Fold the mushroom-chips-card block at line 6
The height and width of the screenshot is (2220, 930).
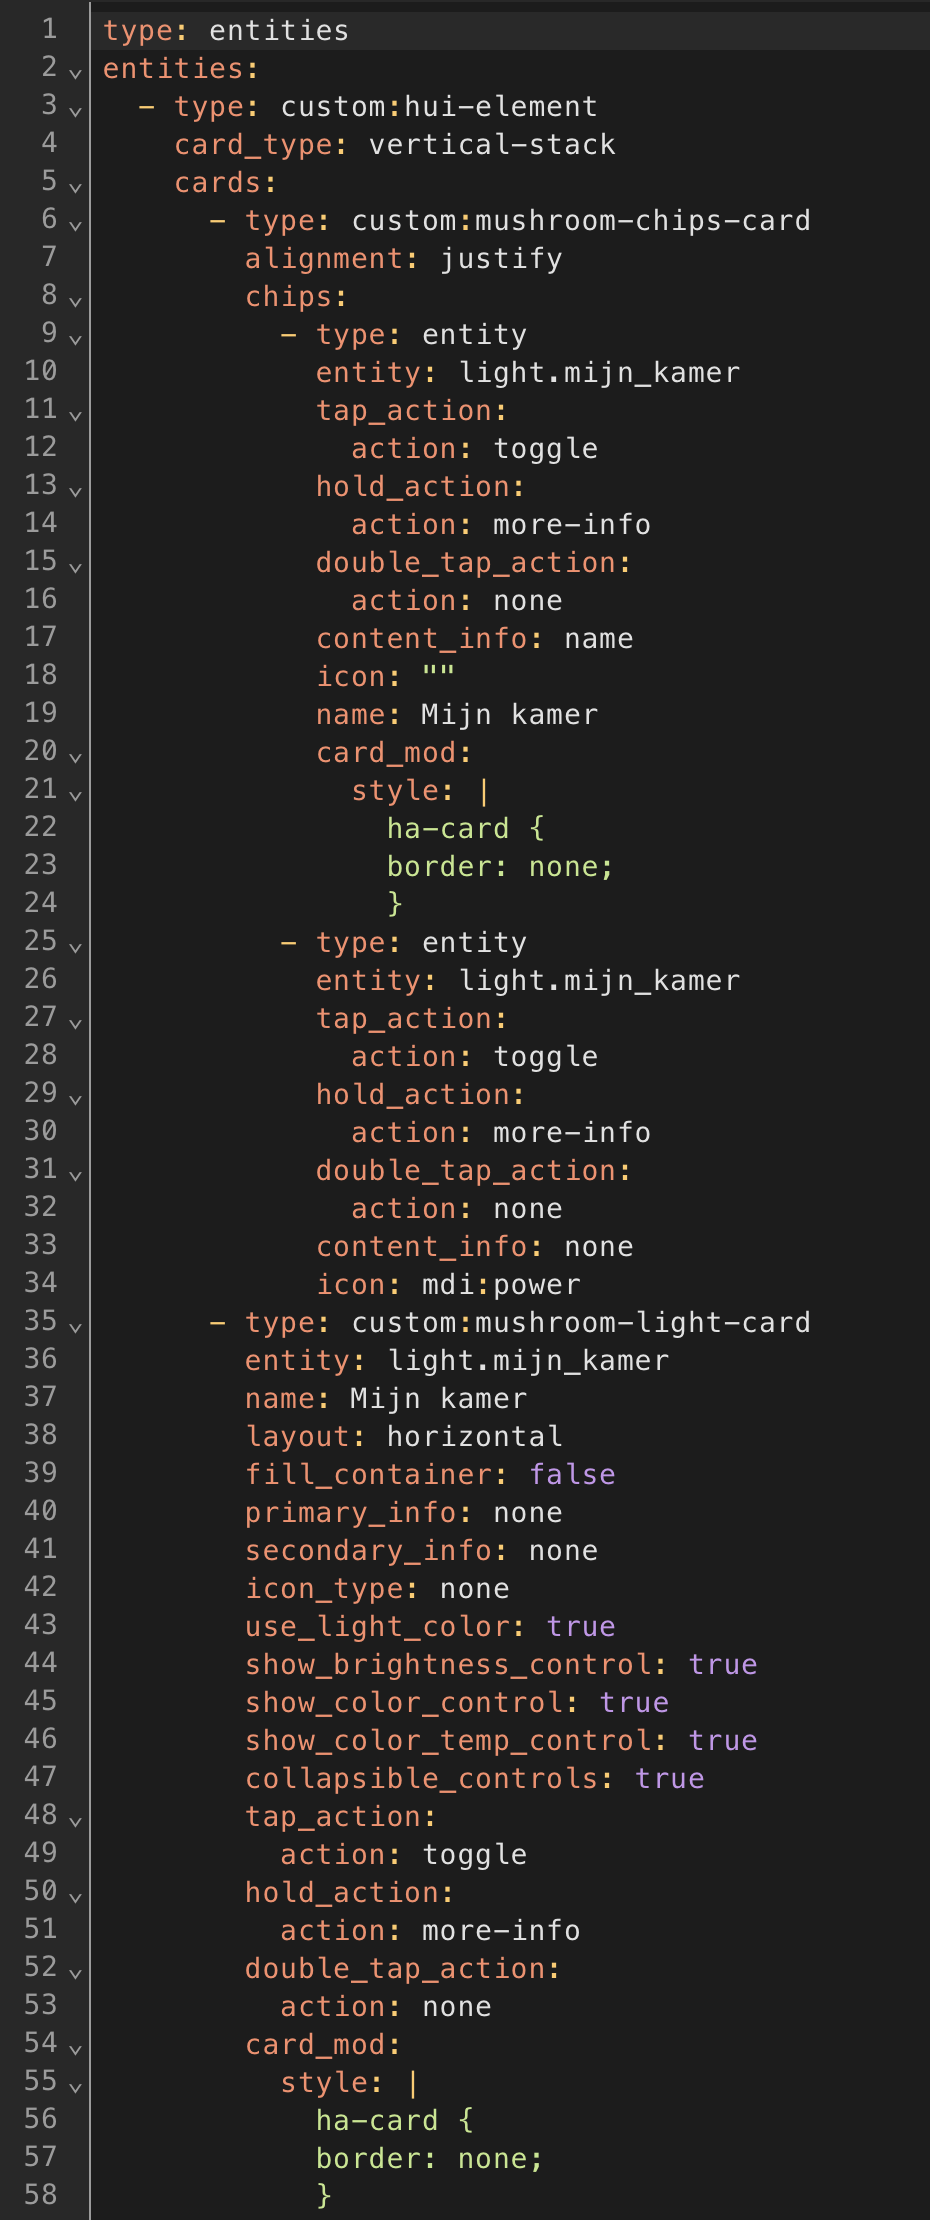pos(75,224)
